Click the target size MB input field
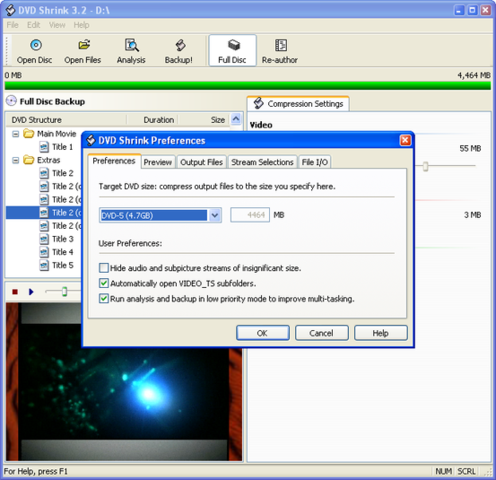 click(x=250, y=215)
